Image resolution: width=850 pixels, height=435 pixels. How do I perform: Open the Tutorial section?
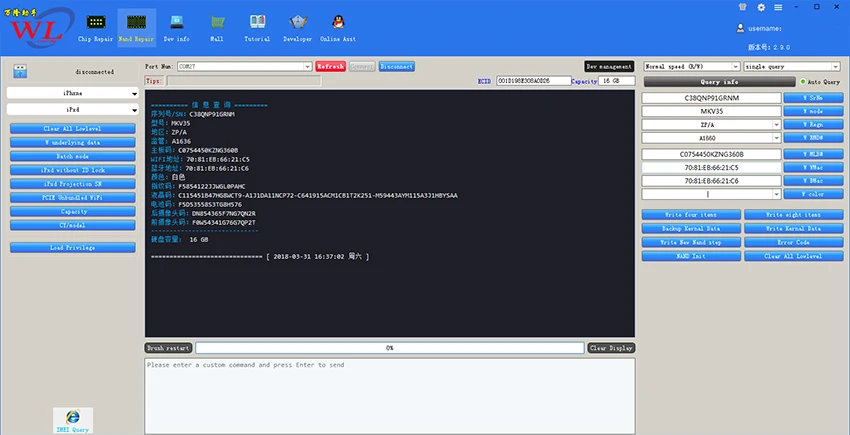pos(257,28)
